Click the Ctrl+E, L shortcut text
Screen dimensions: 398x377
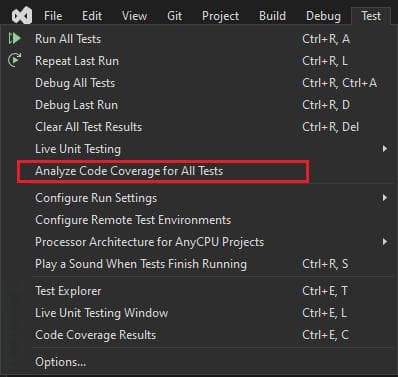[324, 313]
